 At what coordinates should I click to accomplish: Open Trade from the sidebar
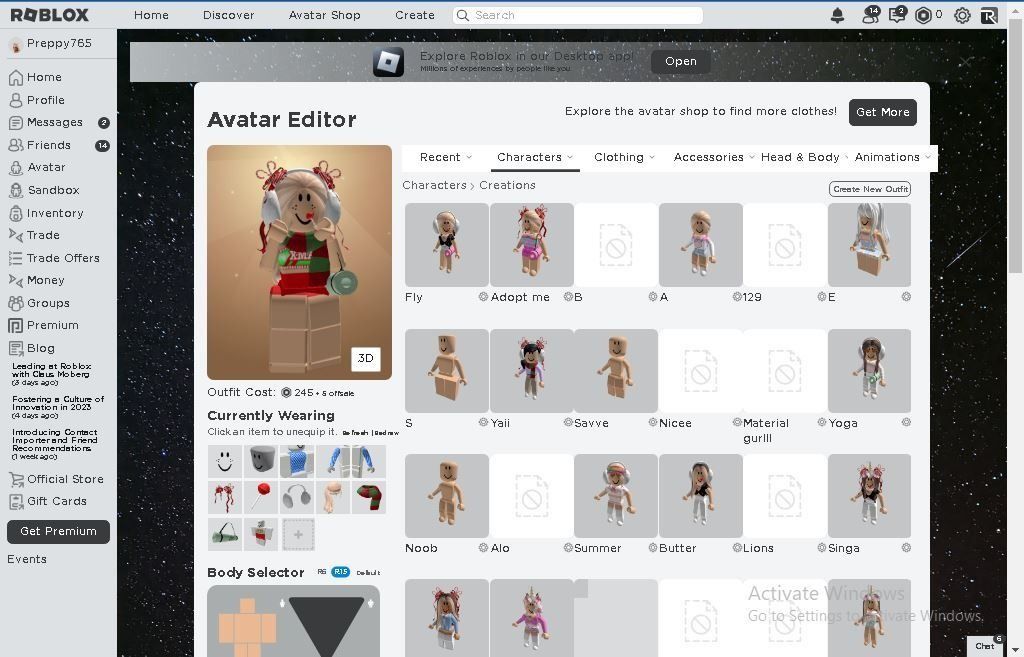coord(43,235)
